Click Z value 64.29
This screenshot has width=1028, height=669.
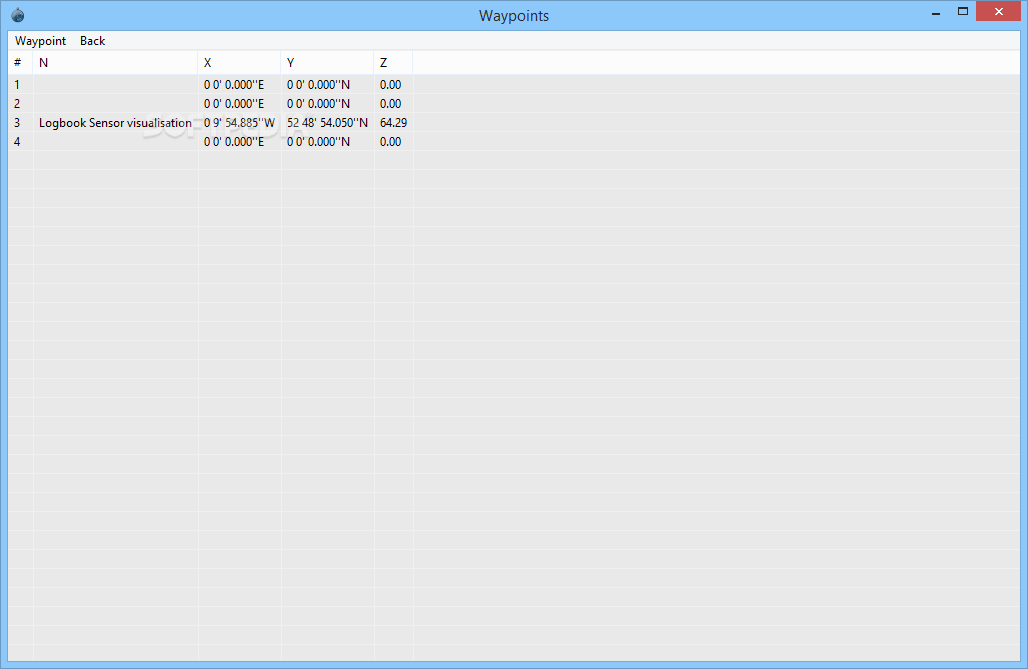coord(393,123)
